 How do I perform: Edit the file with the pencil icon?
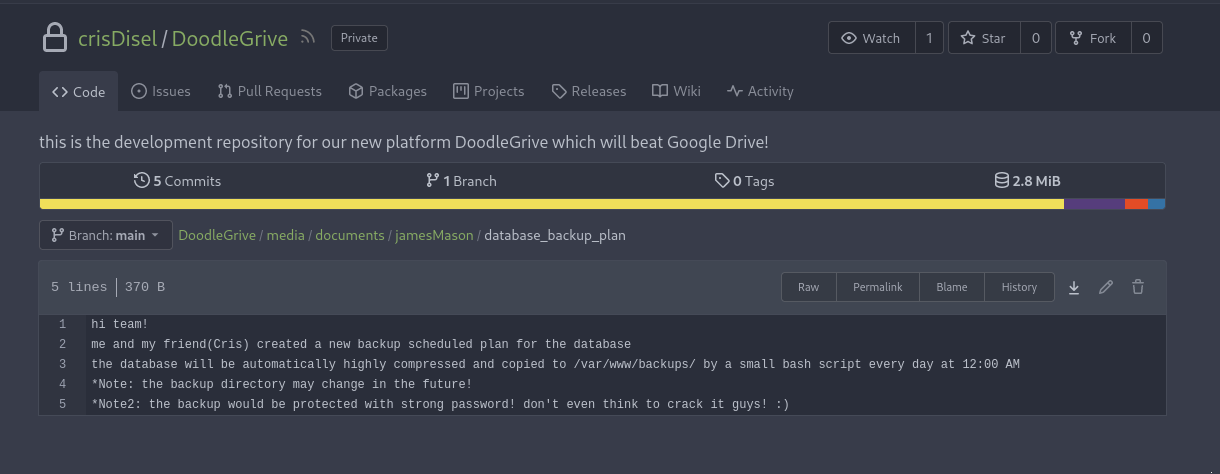pos(1106,287)
